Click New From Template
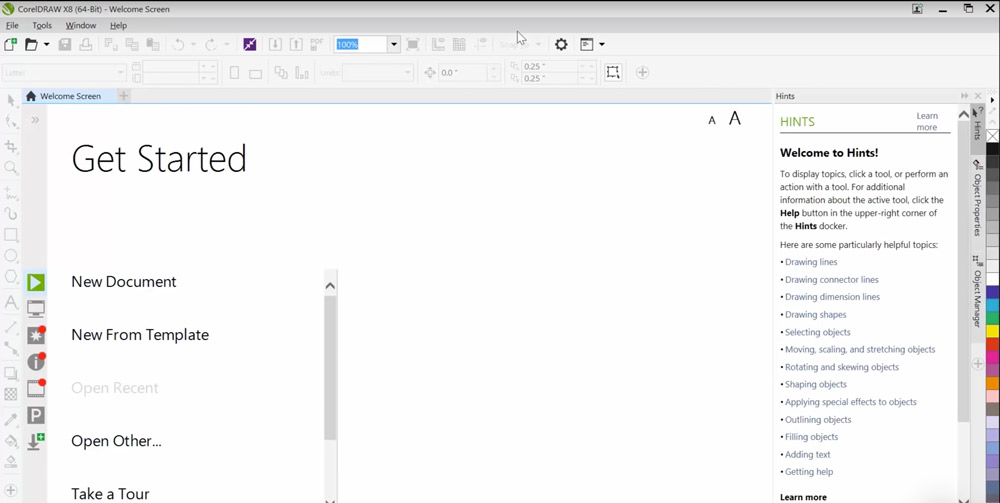 pos(140,335)
